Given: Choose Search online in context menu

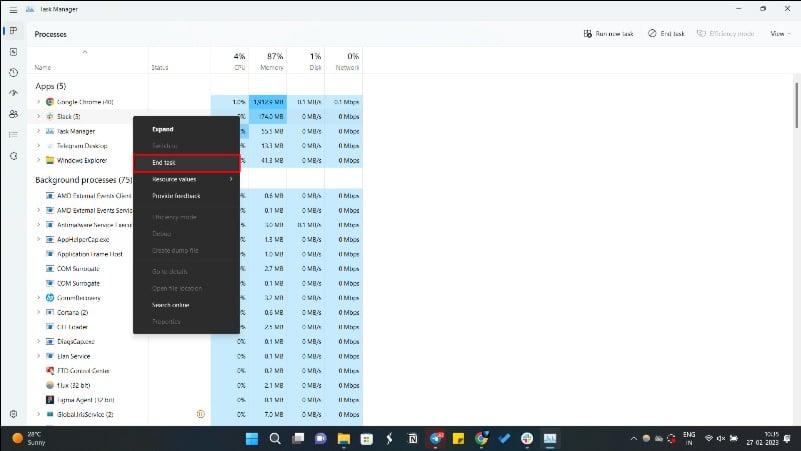Looking at the screenshot, I should 186,305.
